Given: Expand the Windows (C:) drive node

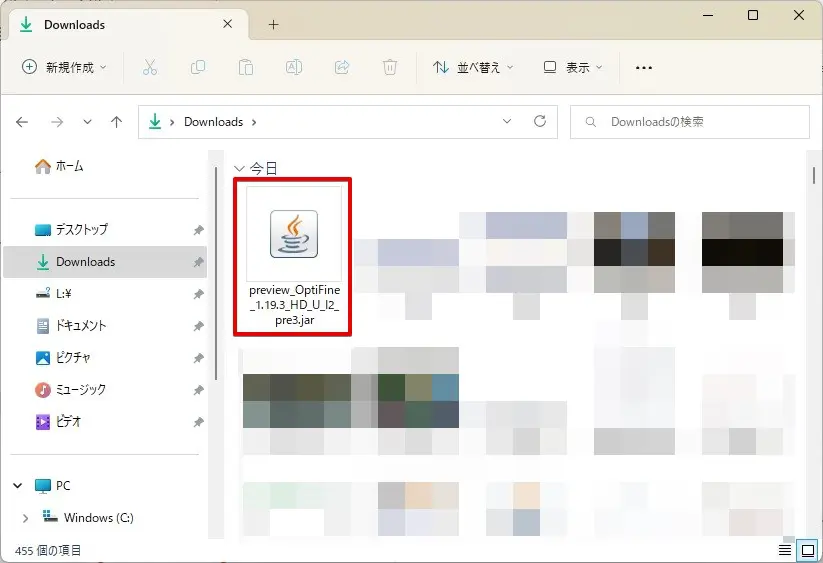Looking at the screenshot, I should (24, 518).
